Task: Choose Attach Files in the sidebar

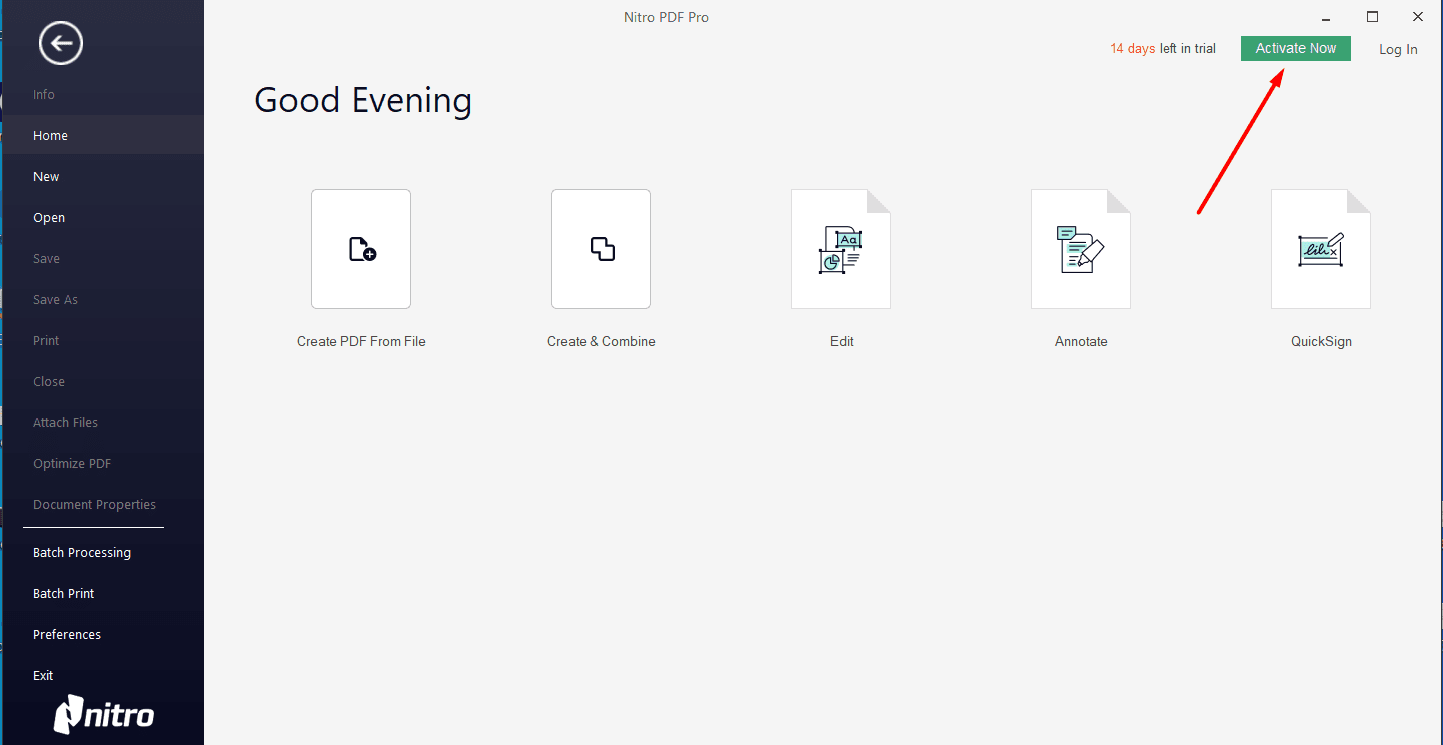Action: [x=65, y=423]
